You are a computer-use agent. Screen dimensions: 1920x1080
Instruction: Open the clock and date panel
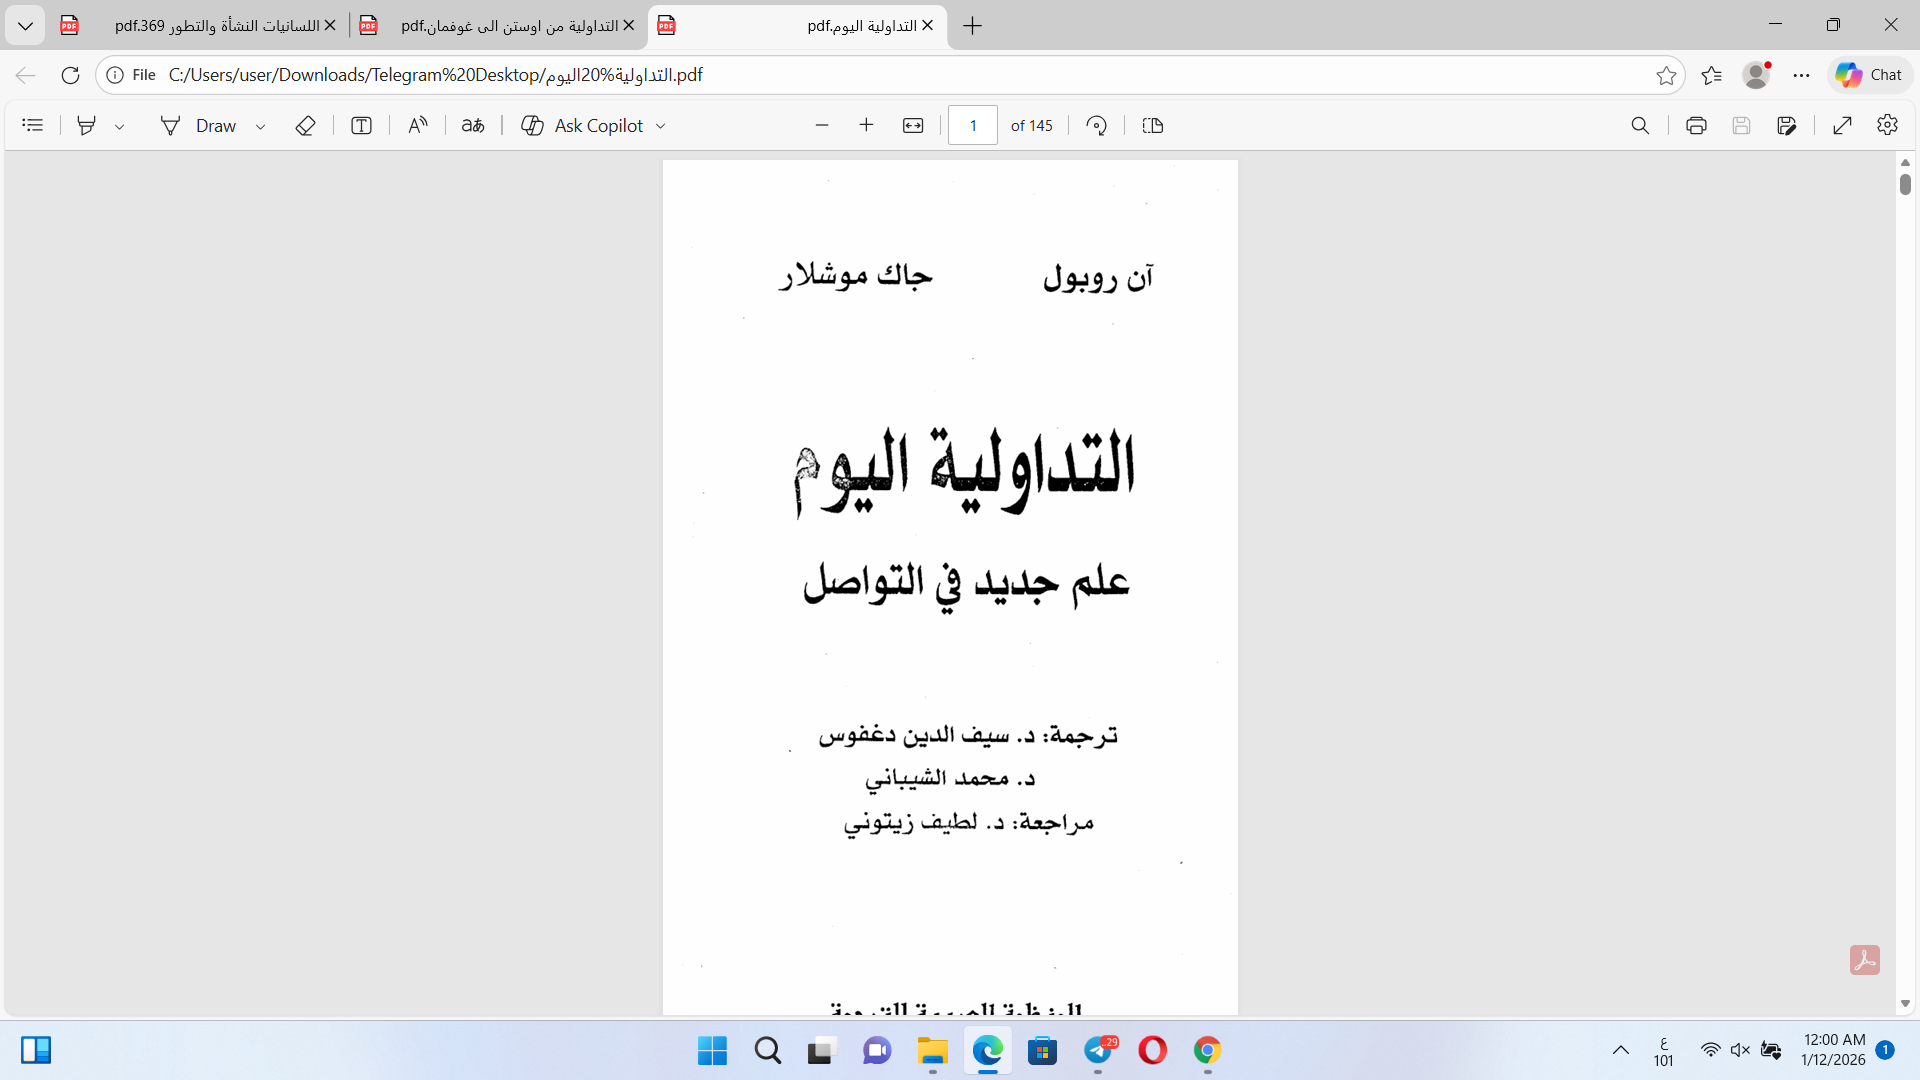[1834, 1050]
